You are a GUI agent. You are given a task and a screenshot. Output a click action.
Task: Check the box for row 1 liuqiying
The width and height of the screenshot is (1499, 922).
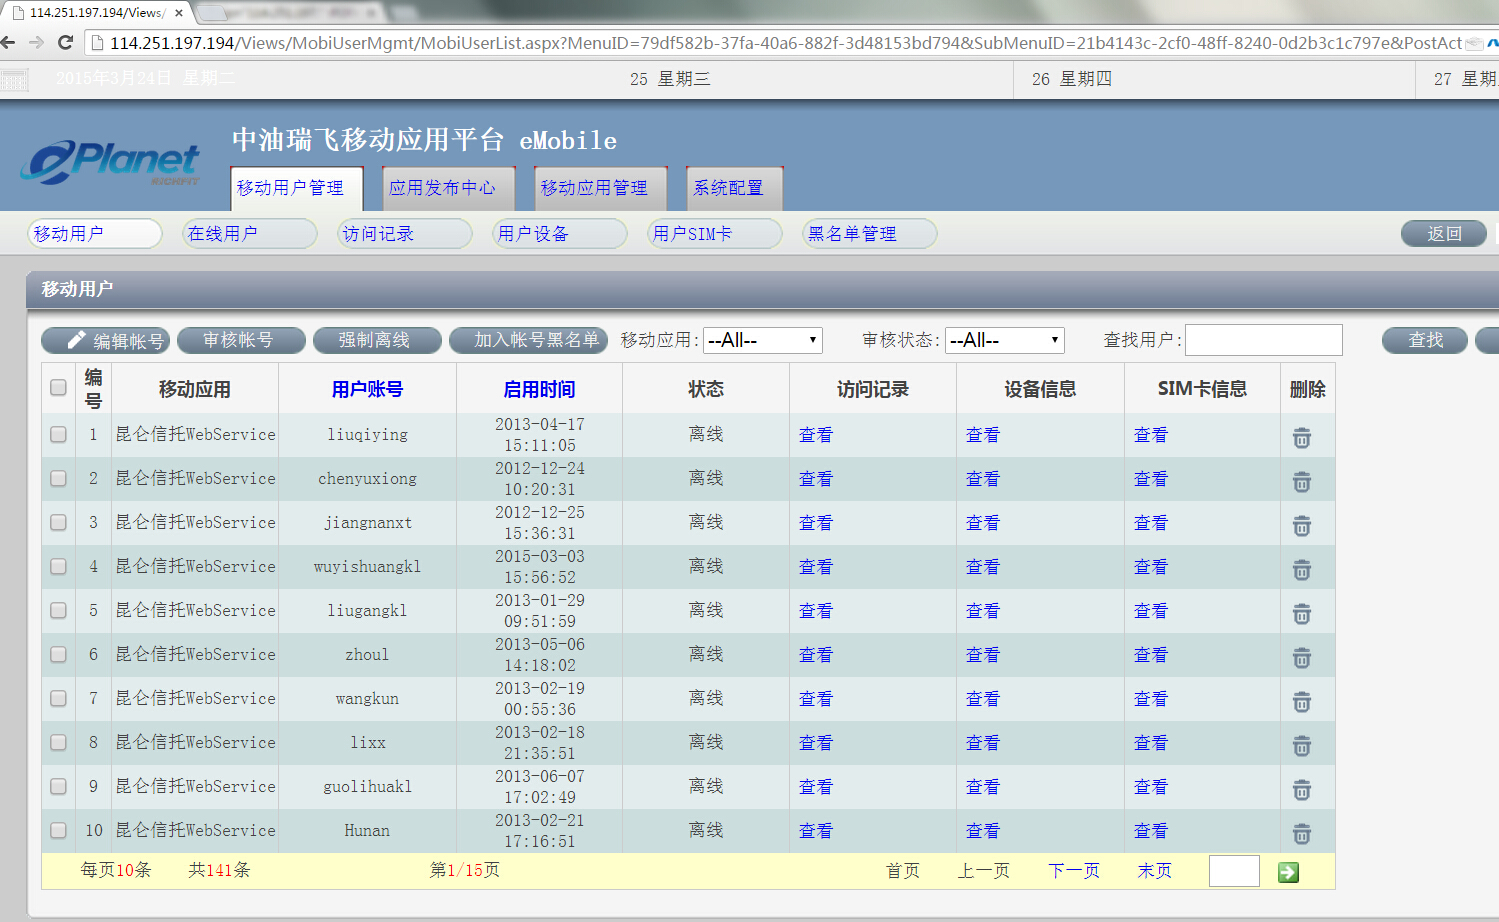point(58,434)
